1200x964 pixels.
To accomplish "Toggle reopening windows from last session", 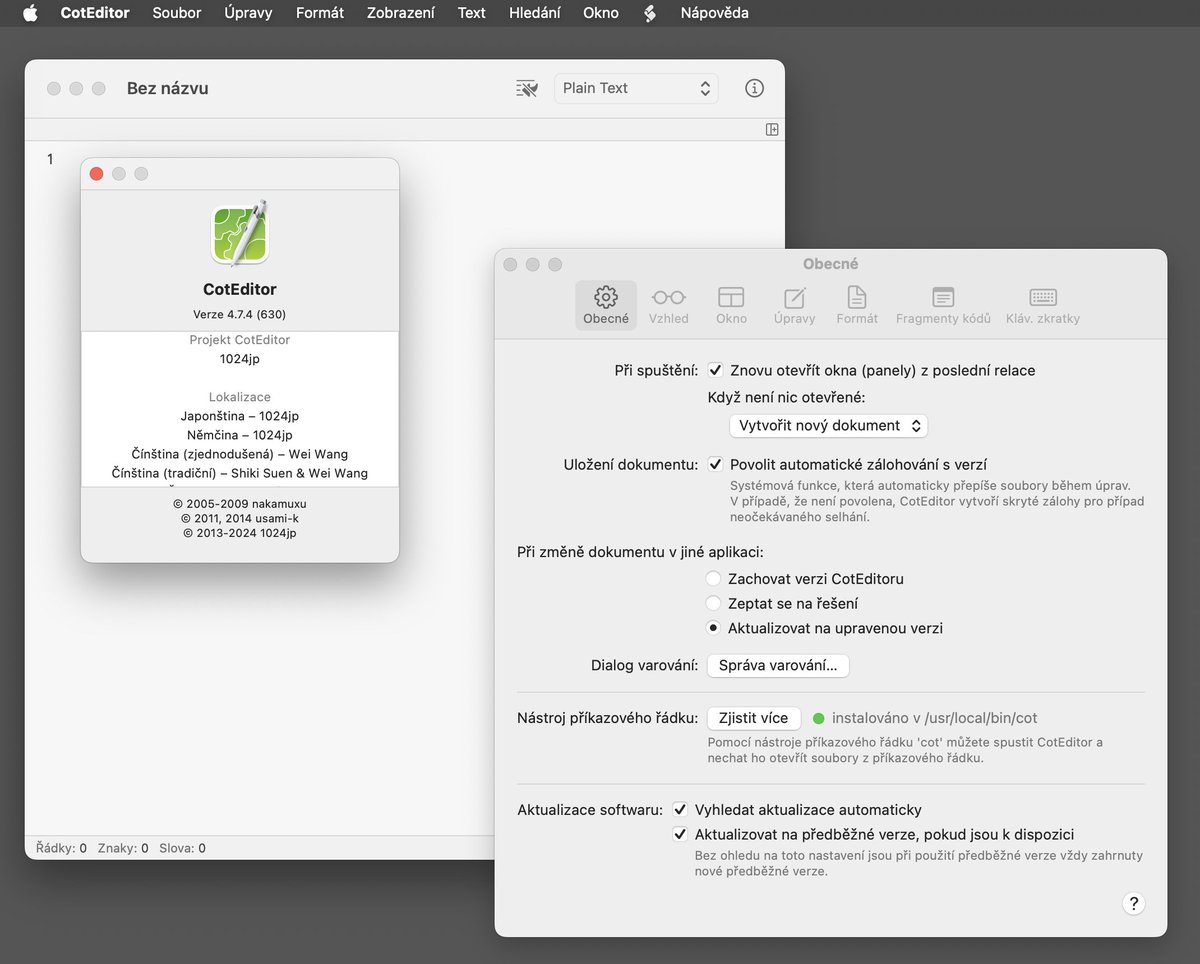I will click(715, 370).
